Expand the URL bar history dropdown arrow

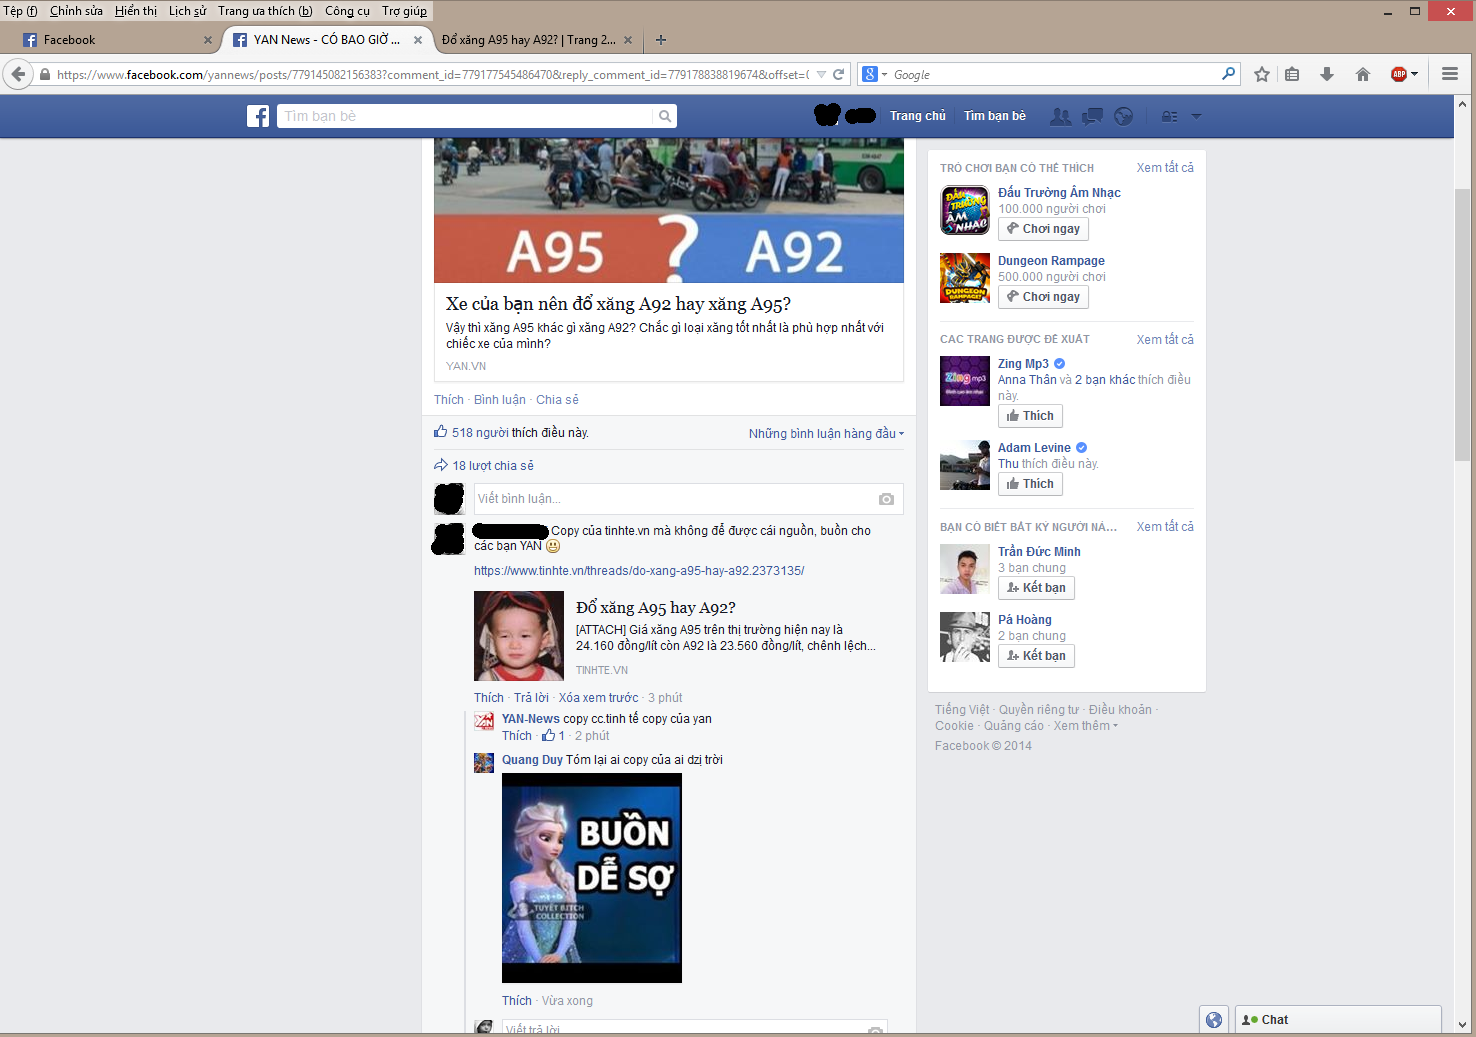[x=821, y=74]
